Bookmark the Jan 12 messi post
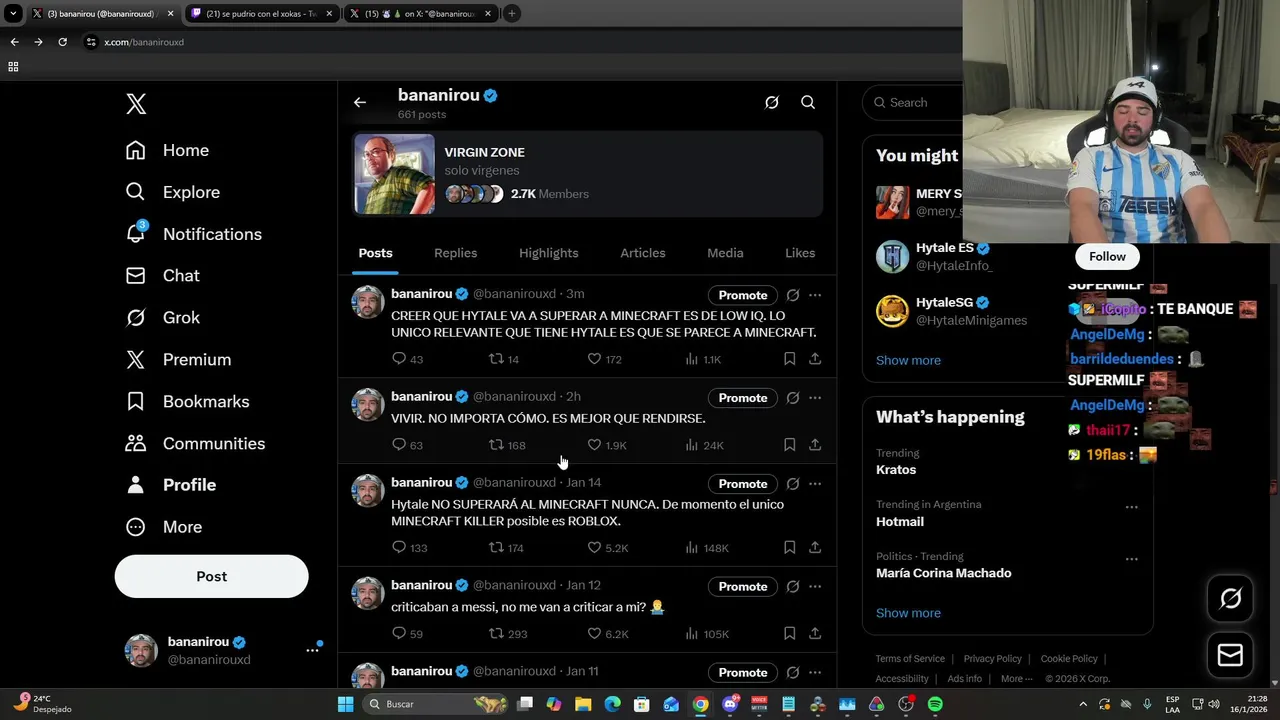The height and width of the screenshot is (720, 1280). pos(789,633)
